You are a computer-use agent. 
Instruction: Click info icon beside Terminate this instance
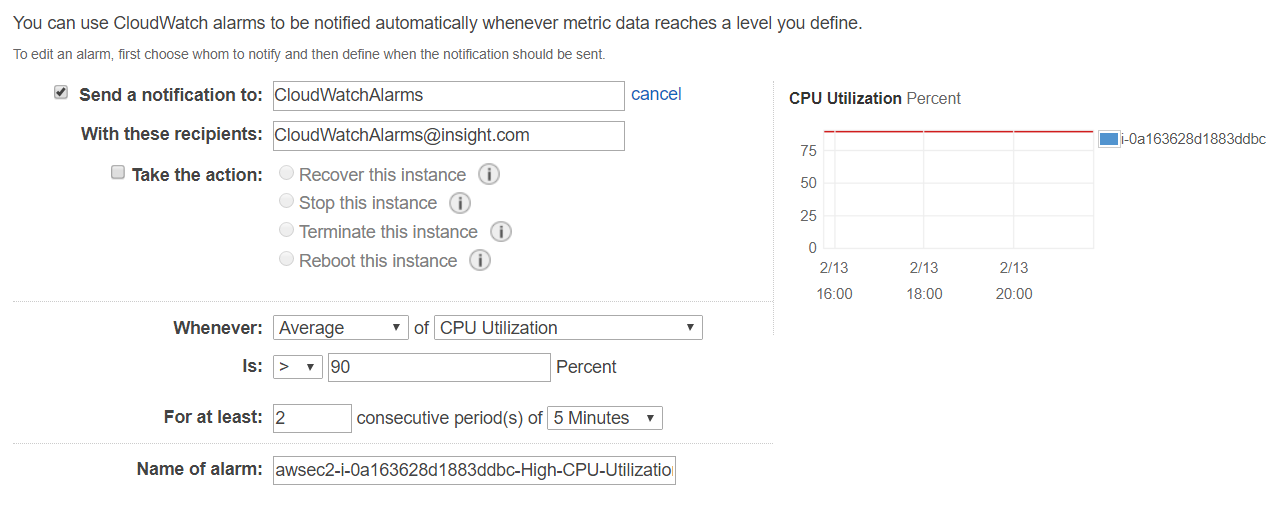click(x=501, y=232)
